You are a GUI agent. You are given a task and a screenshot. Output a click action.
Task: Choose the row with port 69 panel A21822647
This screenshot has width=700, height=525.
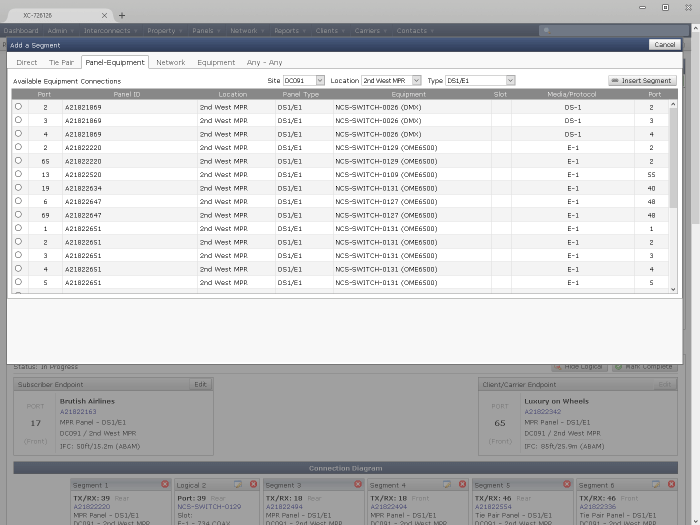point(18,215)
